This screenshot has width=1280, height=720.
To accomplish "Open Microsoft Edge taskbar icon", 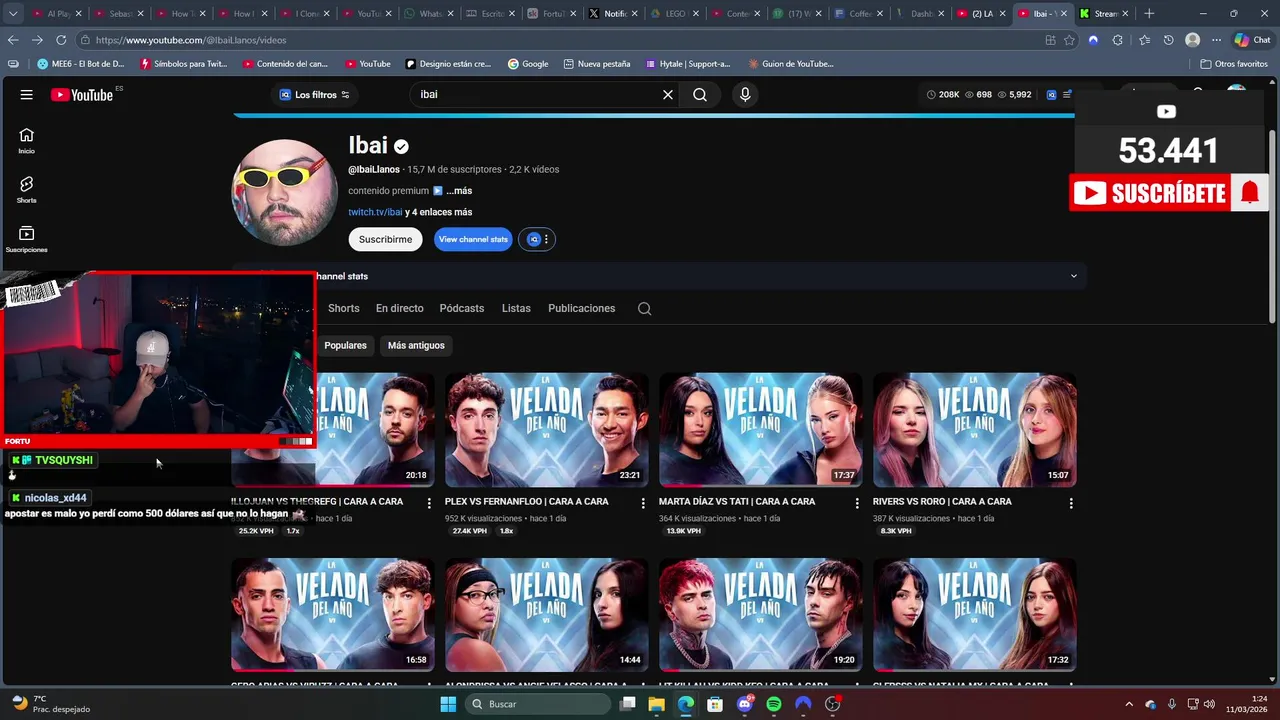I will (685, 704).
